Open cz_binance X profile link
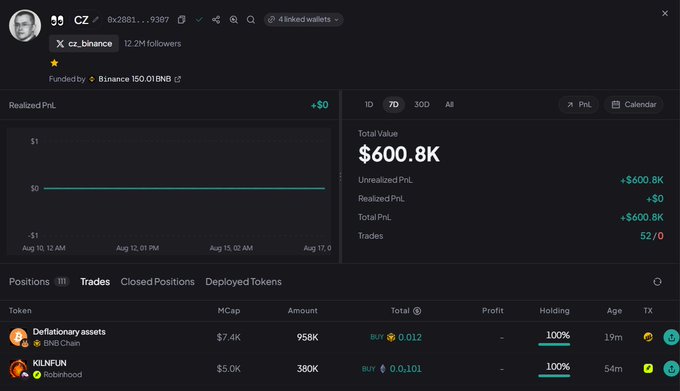The height and width of the screenshot is (391, 680). 84,43
